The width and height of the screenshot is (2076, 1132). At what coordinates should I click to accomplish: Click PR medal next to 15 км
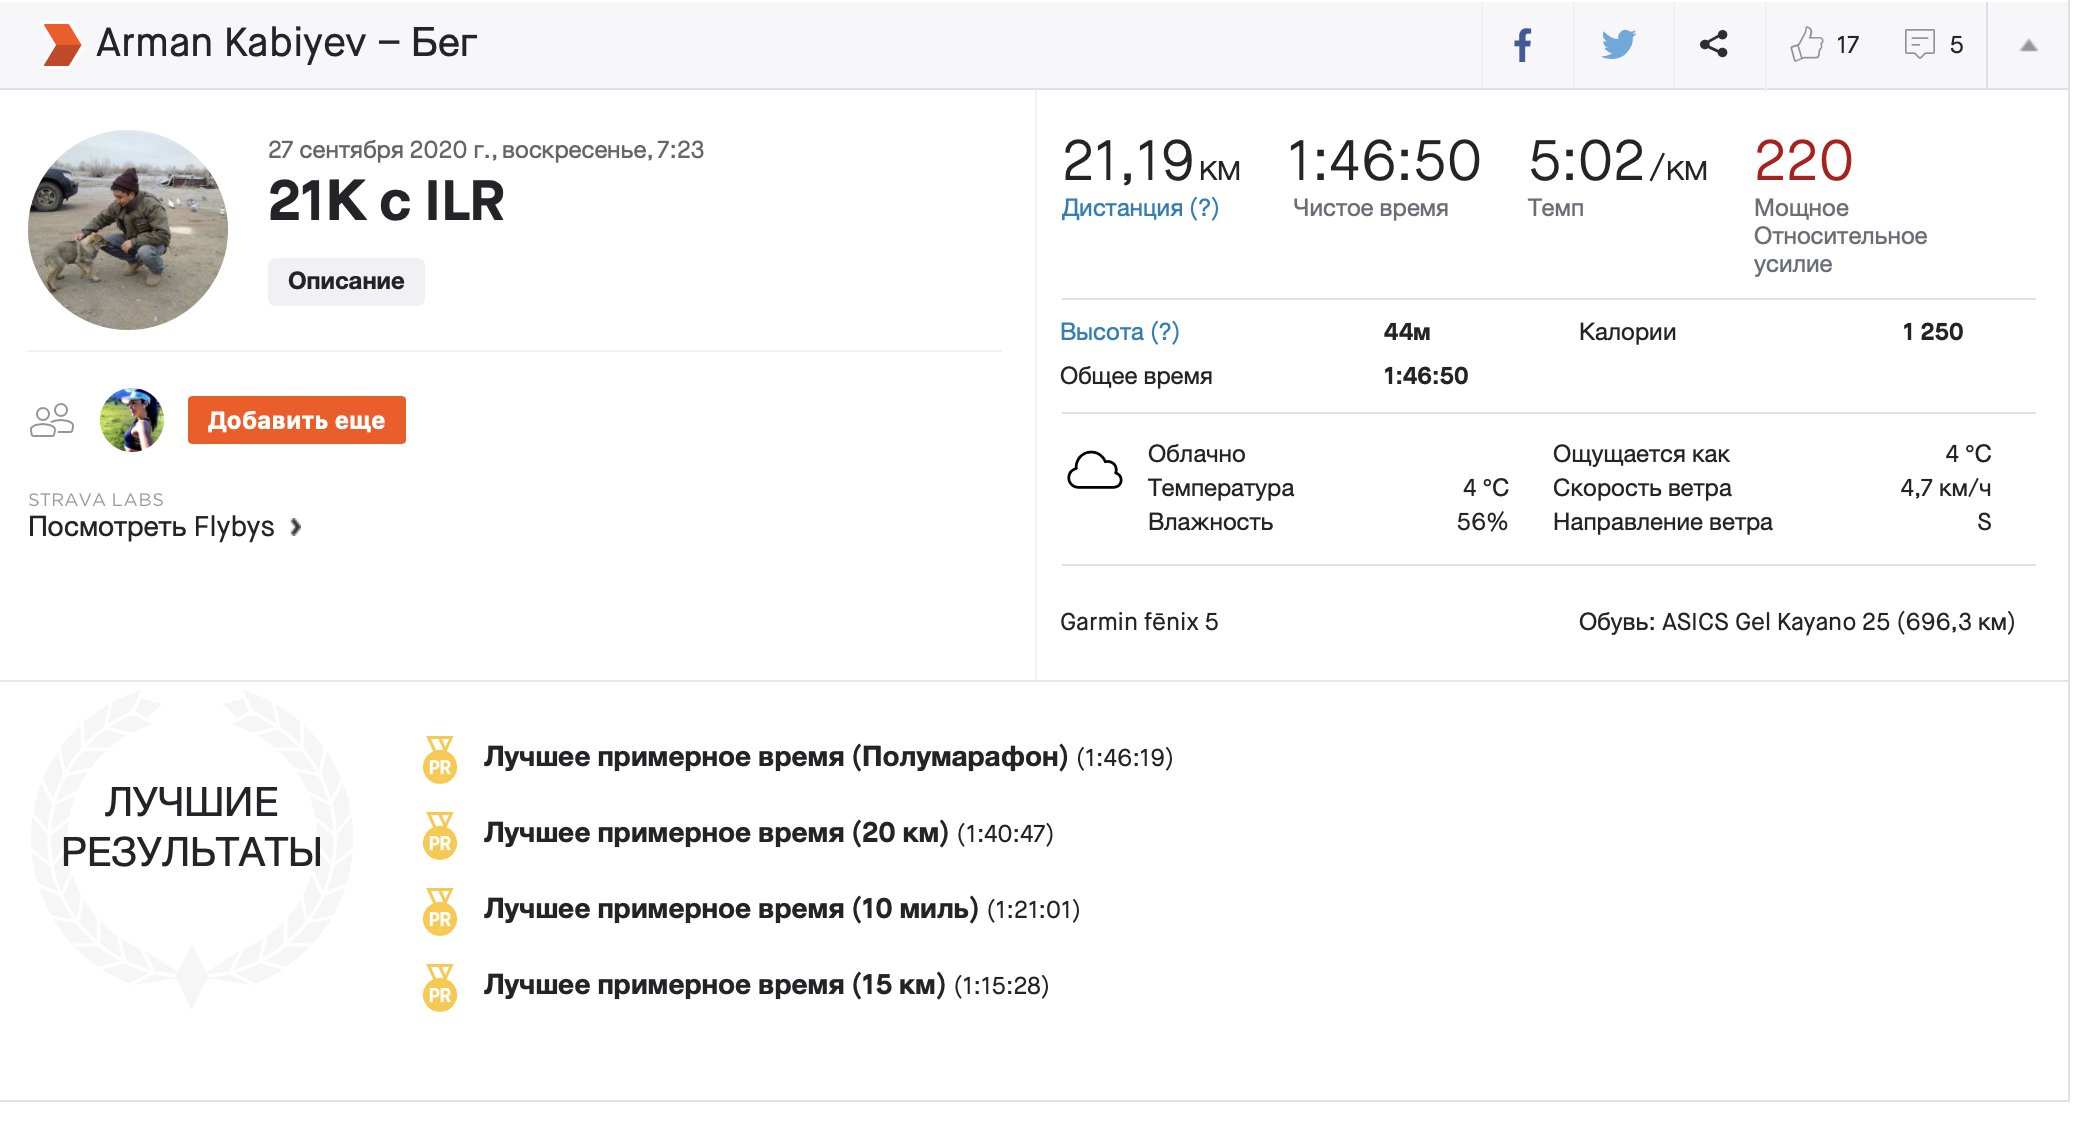point(440,987)
